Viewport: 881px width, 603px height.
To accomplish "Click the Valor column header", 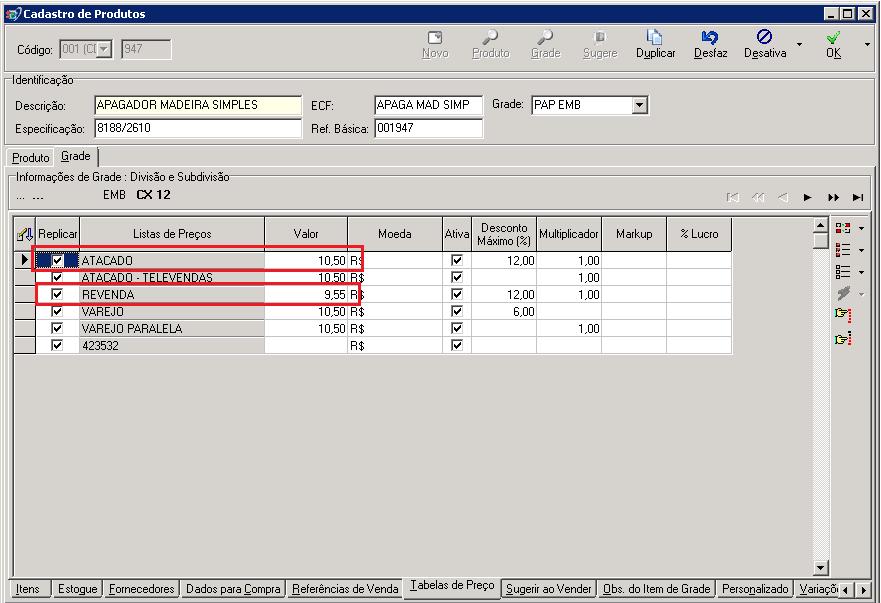I will point(306,234).
